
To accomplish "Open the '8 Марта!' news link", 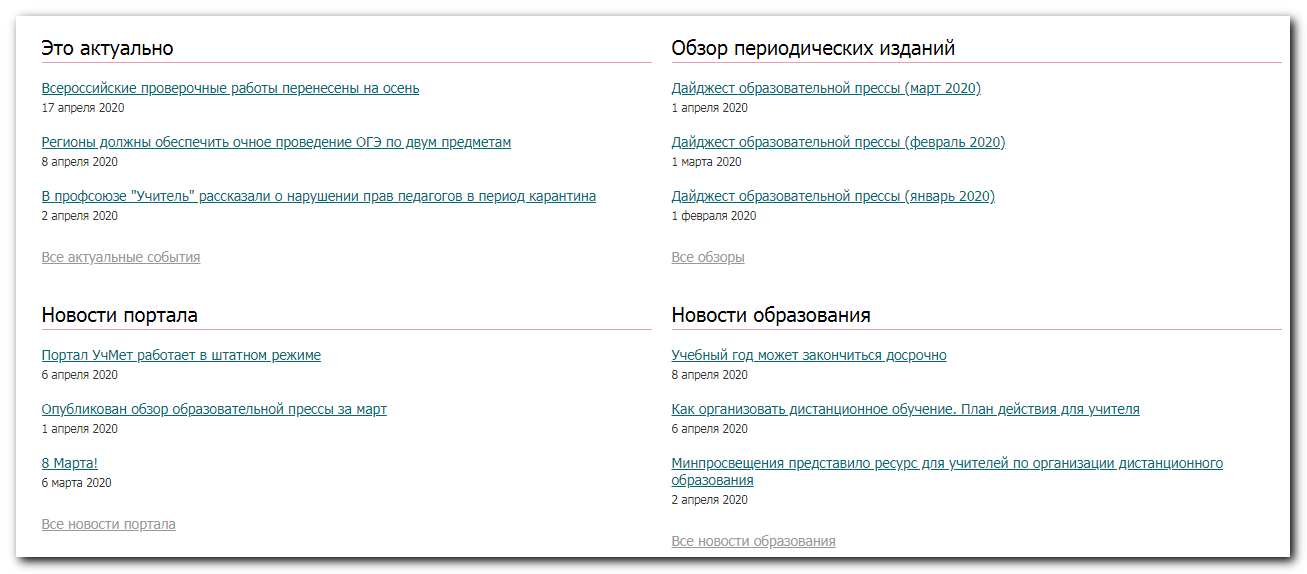I will click(x=70, y=463).
